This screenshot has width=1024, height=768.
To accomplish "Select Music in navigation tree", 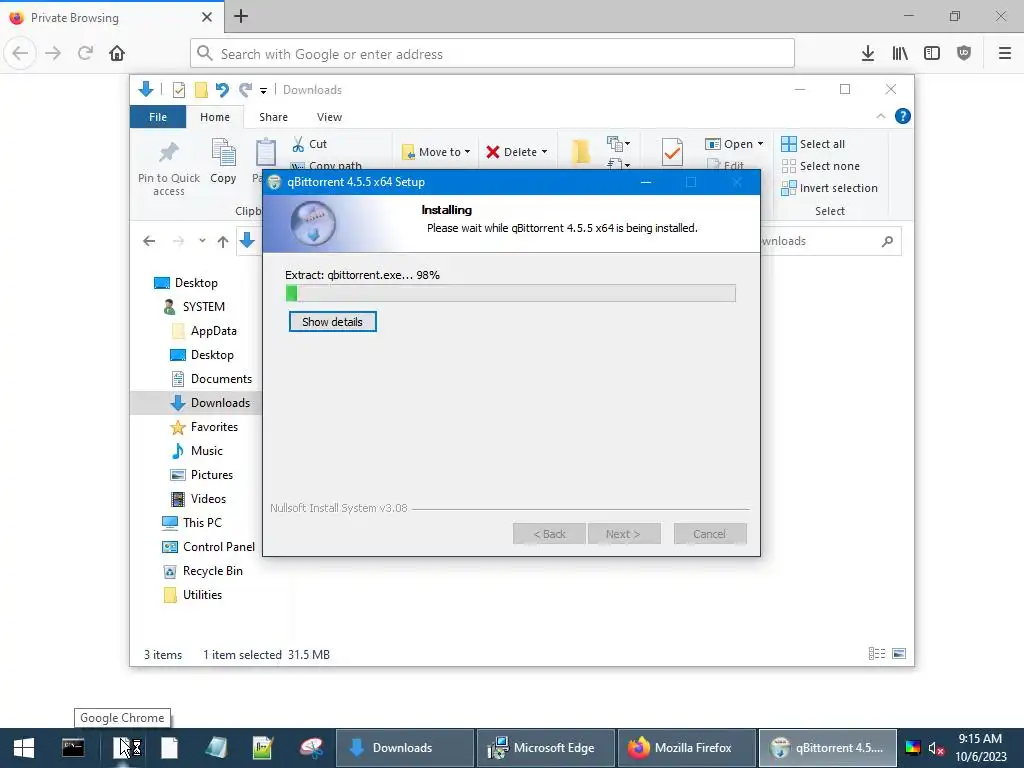I will (197, 451).
